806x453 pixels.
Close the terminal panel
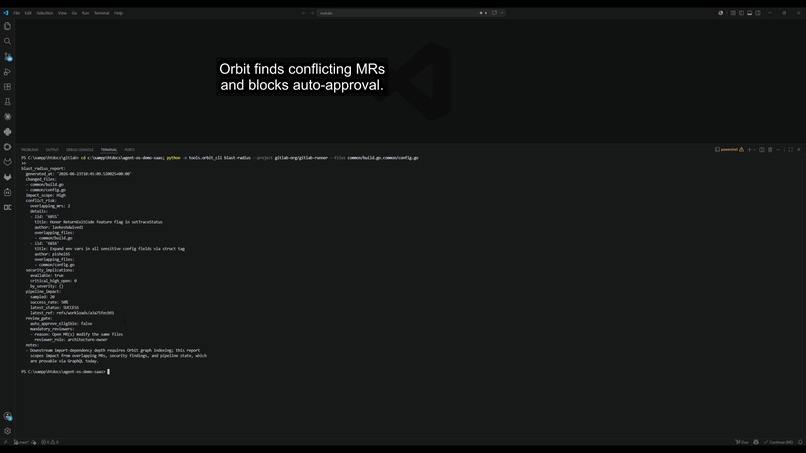point(798,150)
